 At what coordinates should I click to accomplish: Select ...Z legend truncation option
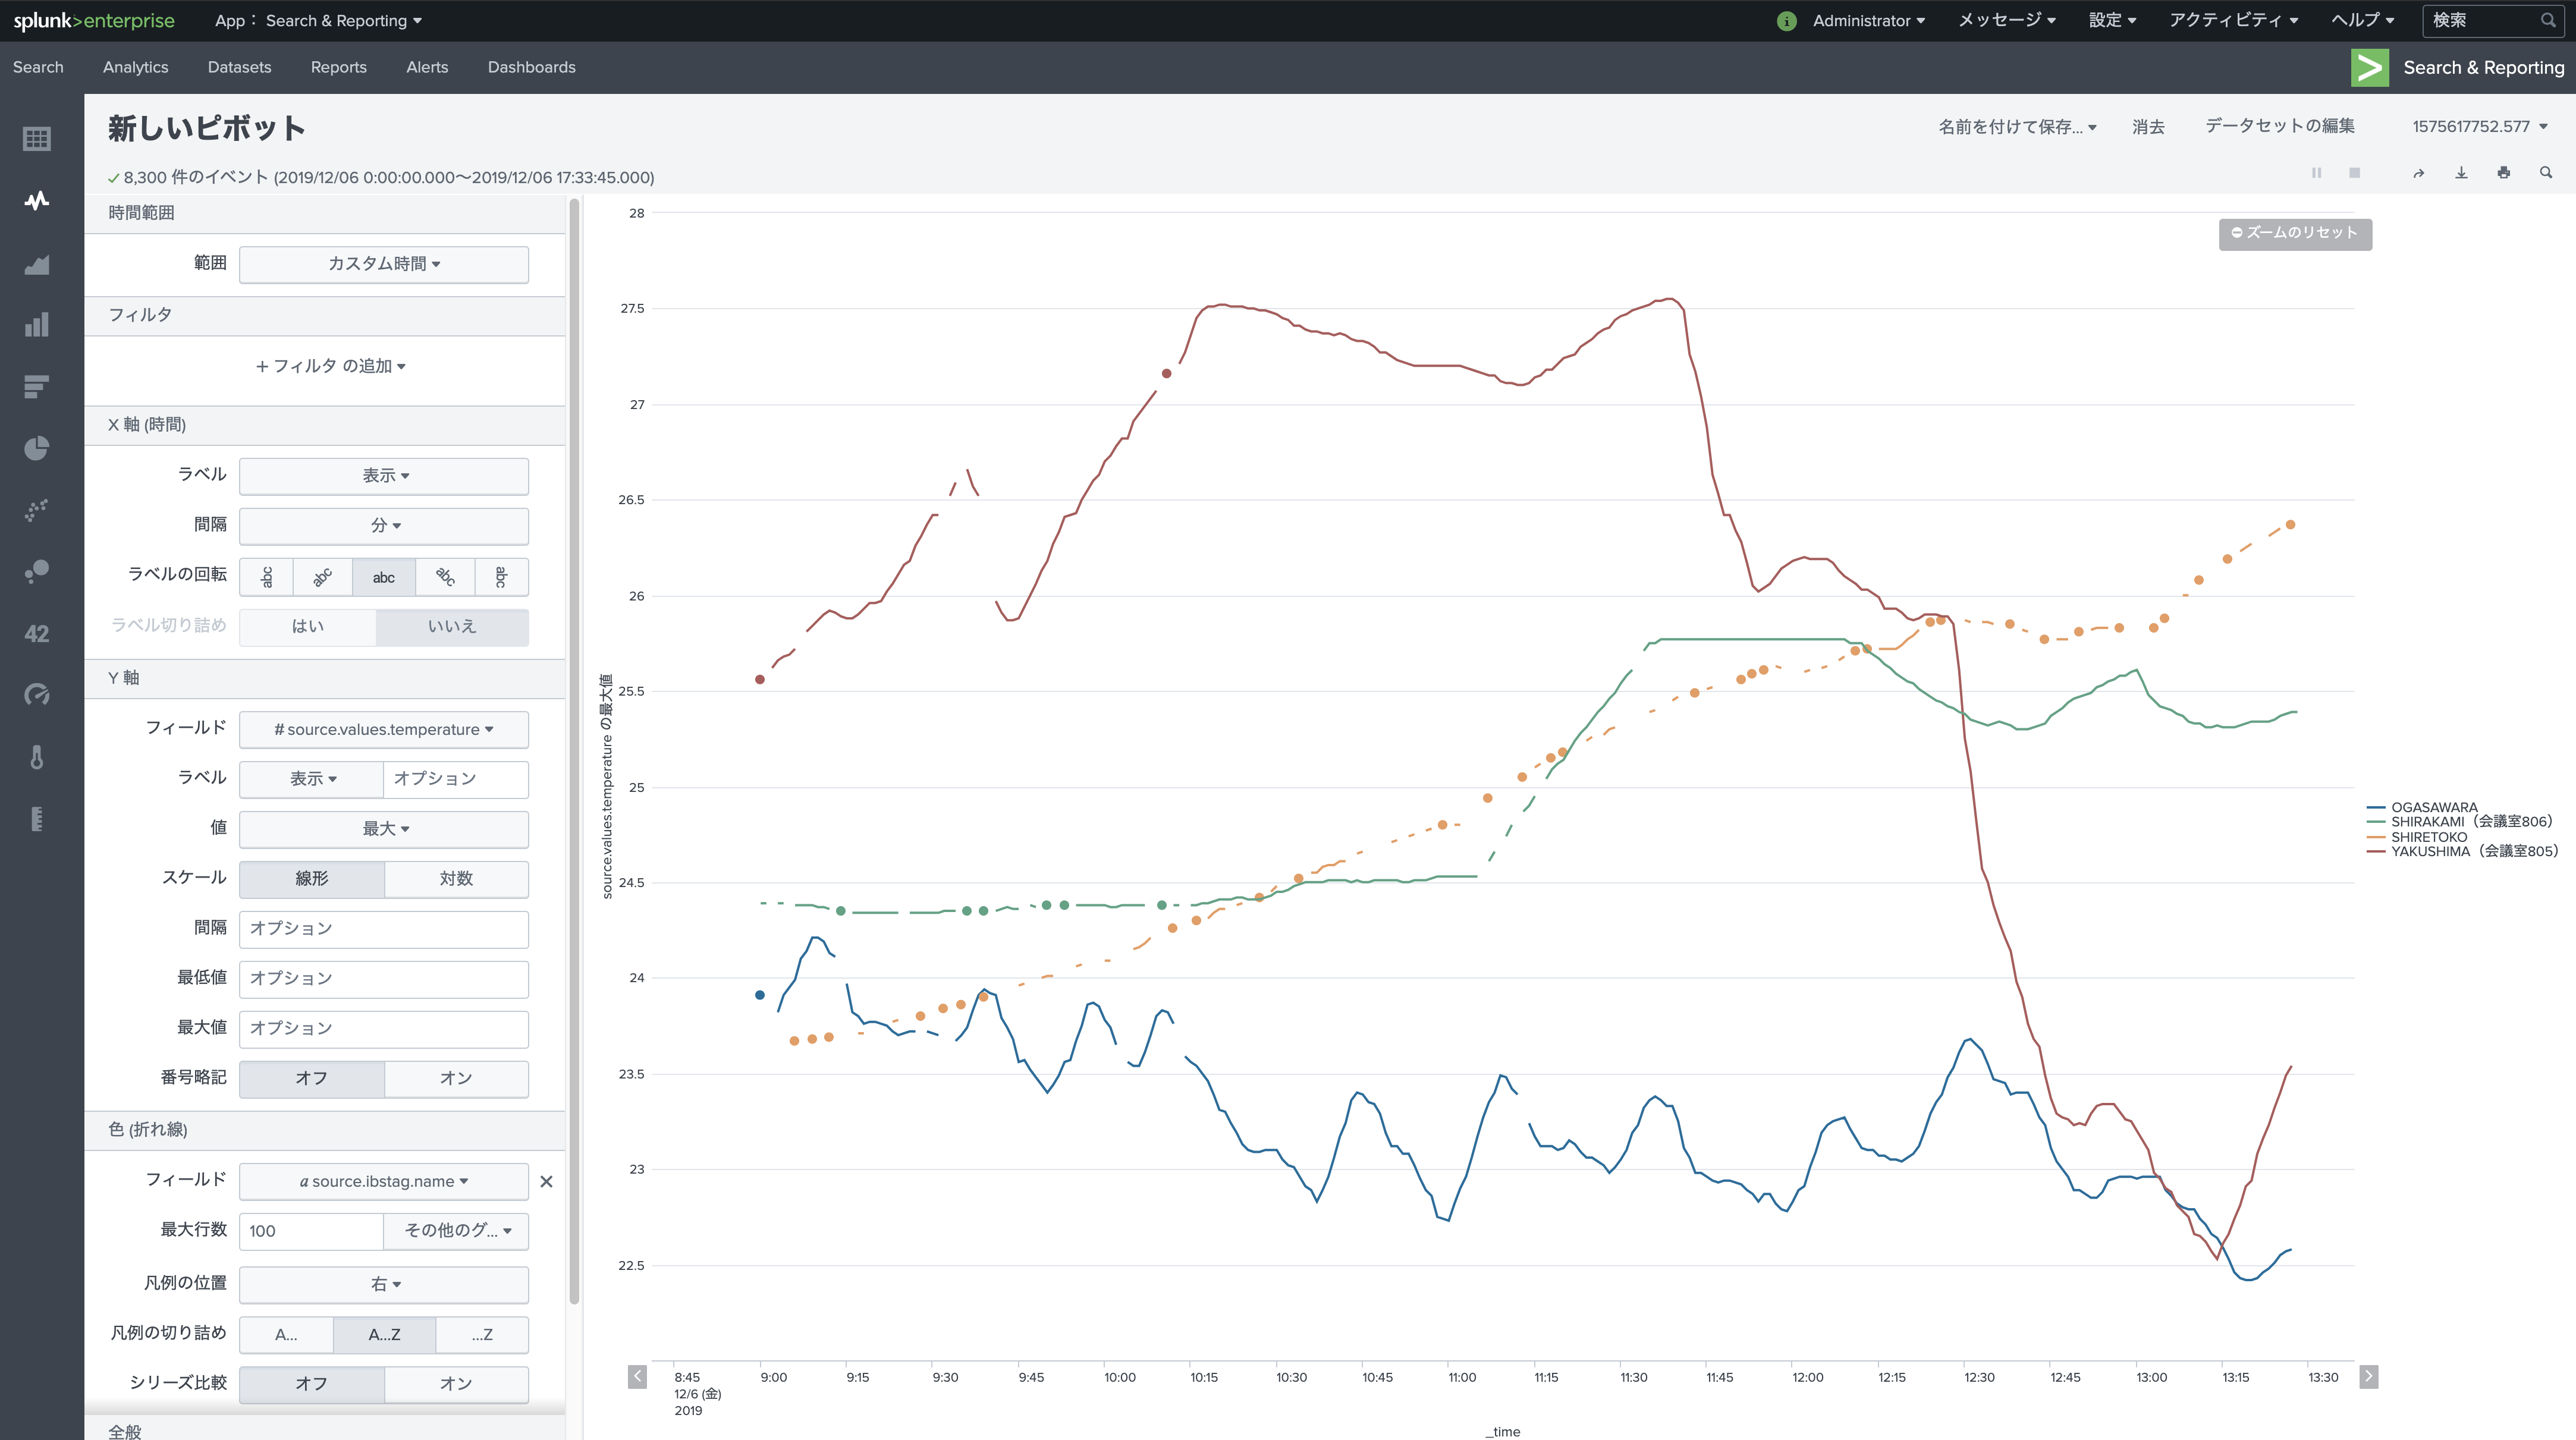pos(482,1334)
